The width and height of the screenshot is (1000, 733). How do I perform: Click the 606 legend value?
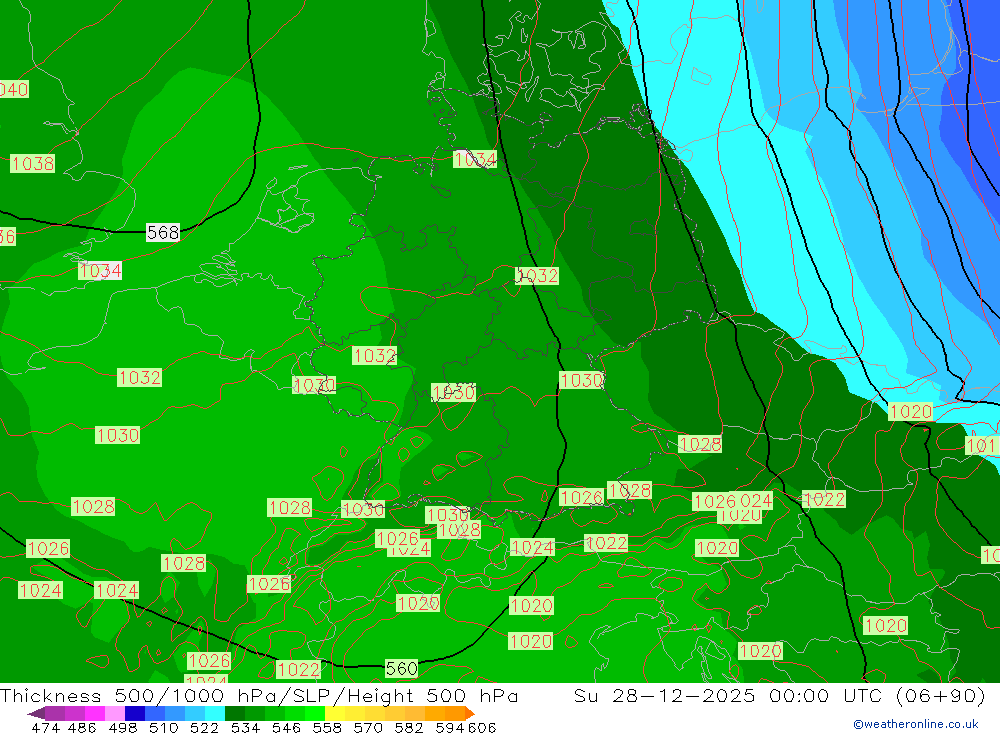(482, 727)
